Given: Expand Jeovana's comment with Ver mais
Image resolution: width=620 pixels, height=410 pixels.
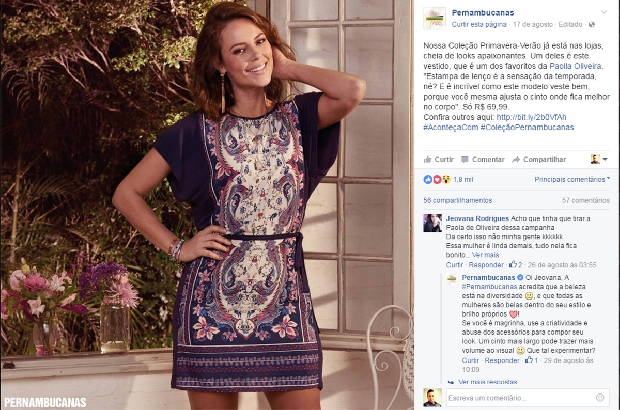Looking at the screenshot, I should coord(485,255).
